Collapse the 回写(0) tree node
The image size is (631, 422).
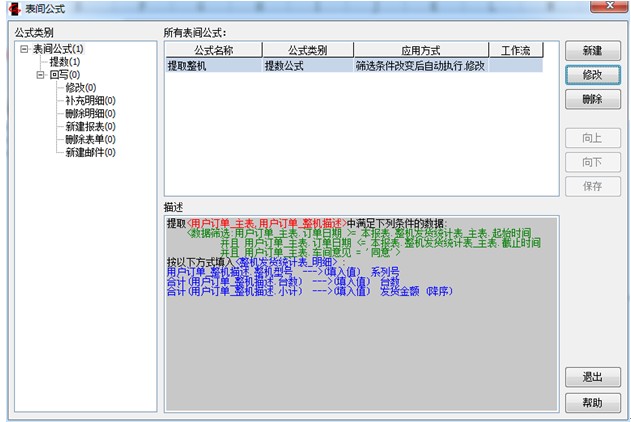(40, 74)
